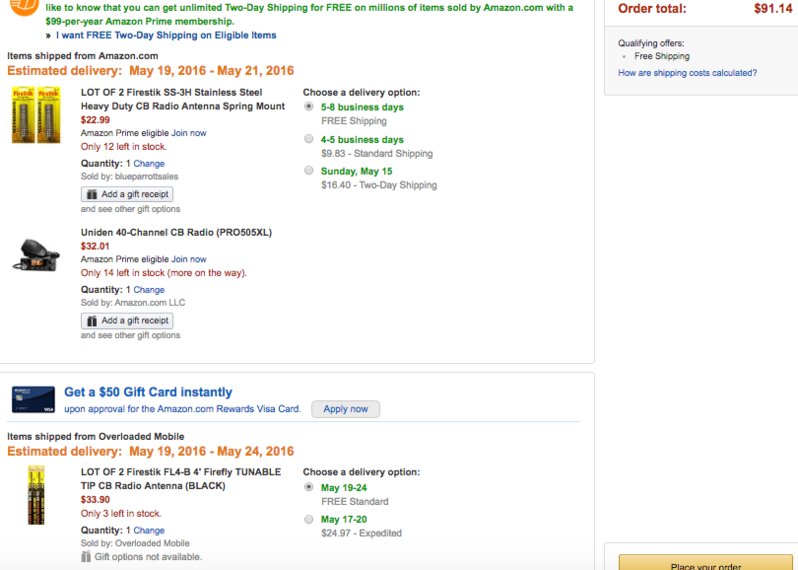The height and width of the screenshot is (570, 798).
Task: Open the Firestik FL4-B antenna thumbnail
Action: point(36,495)
